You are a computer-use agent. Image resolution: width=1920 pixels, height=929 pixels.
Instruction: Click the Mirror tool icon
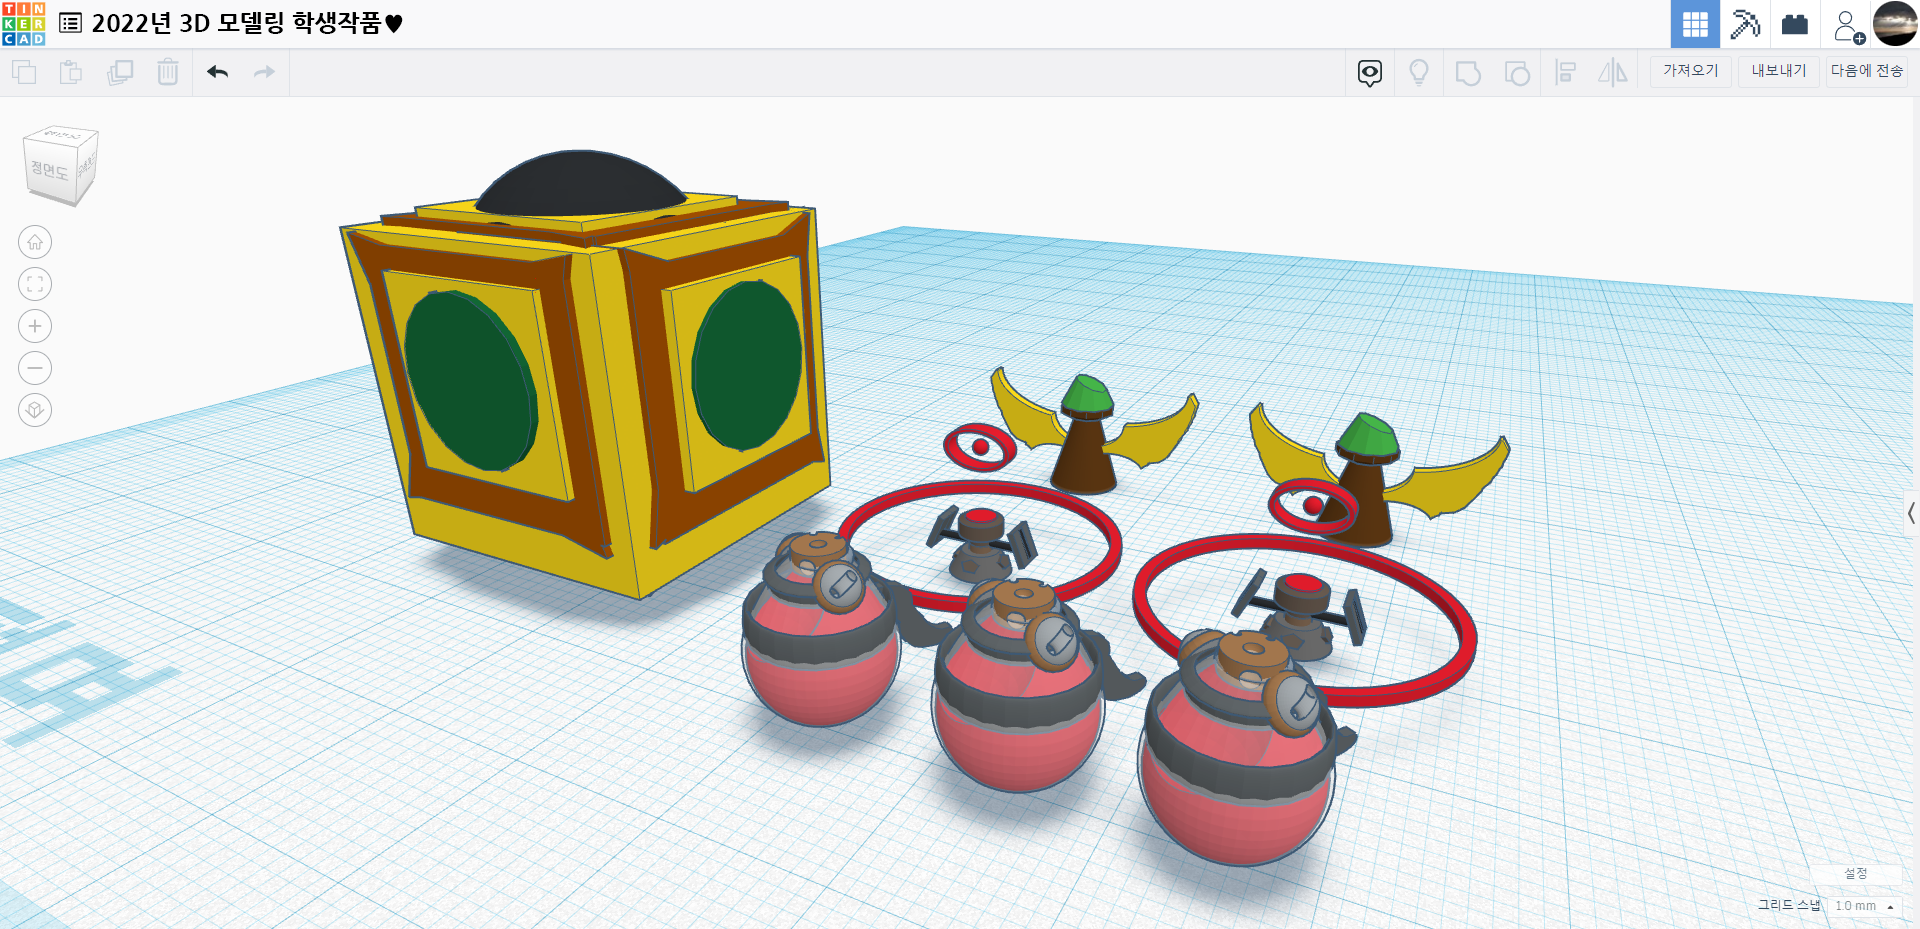tap(1613, 73)
